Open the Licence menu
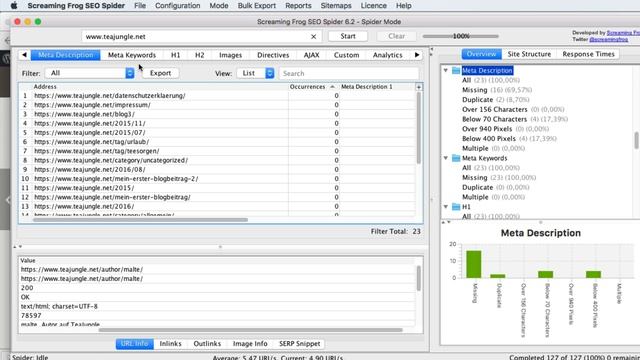Viewport: 640px width, 360px height. click(373, 6)
